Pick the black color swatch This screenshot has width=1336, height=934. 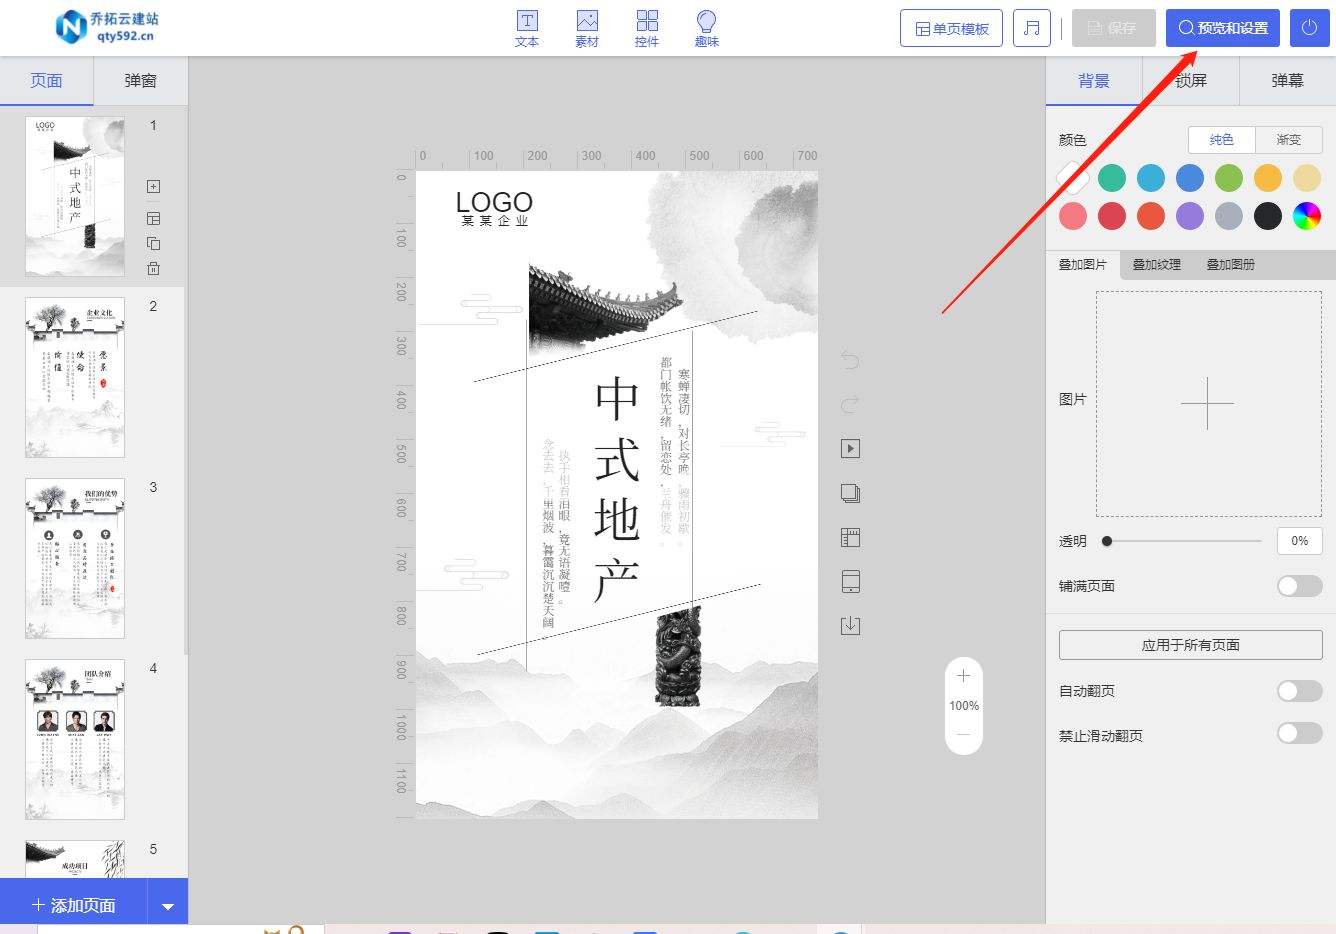1268,216
